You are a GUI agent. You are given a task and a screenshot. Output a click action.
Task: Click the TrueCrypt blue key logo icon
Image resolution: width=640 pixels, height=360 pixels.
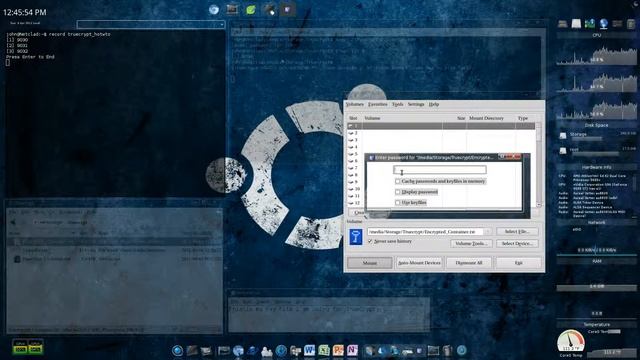pos(356,237)
